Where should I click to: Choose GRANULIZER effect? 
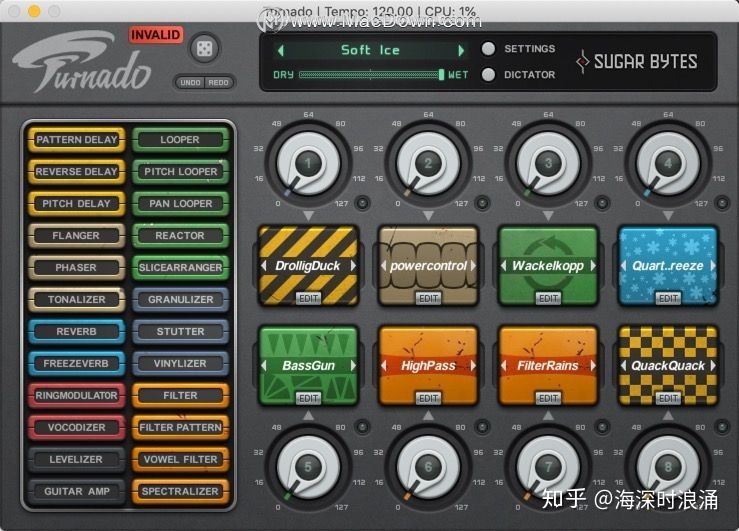click(x=180, y=300)
